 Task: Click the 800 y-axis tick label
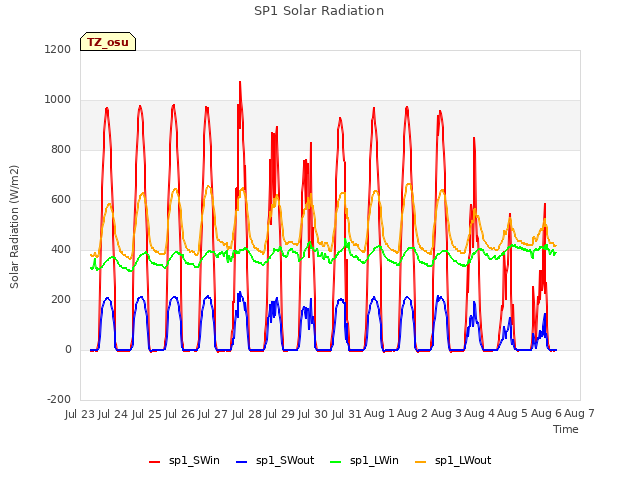click(61, 150)
